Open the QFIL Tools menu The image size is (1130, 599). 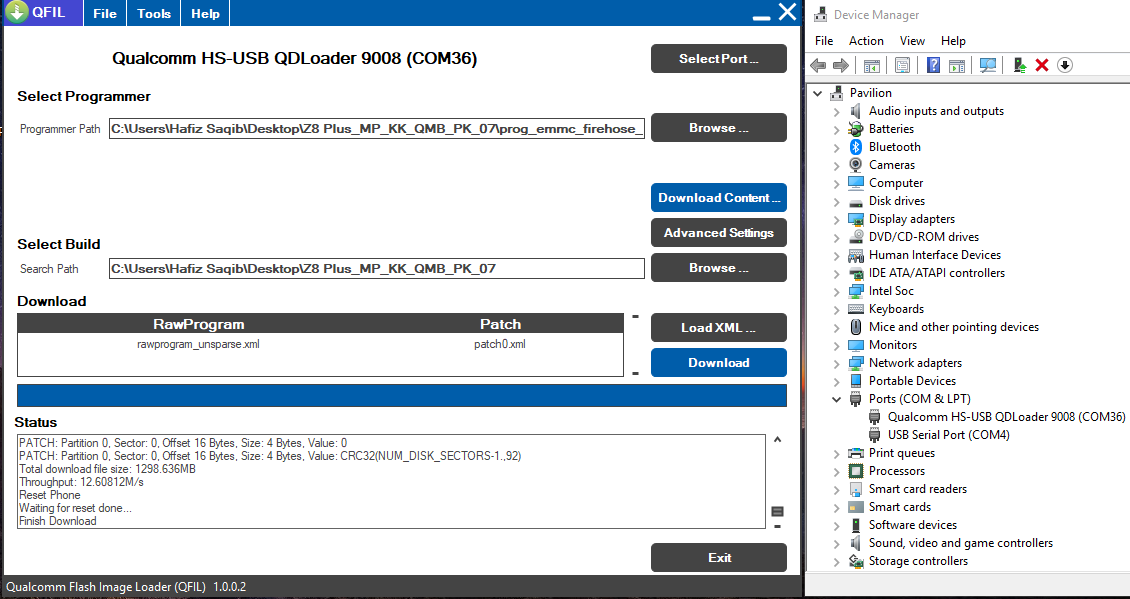(x=154, y=14)
